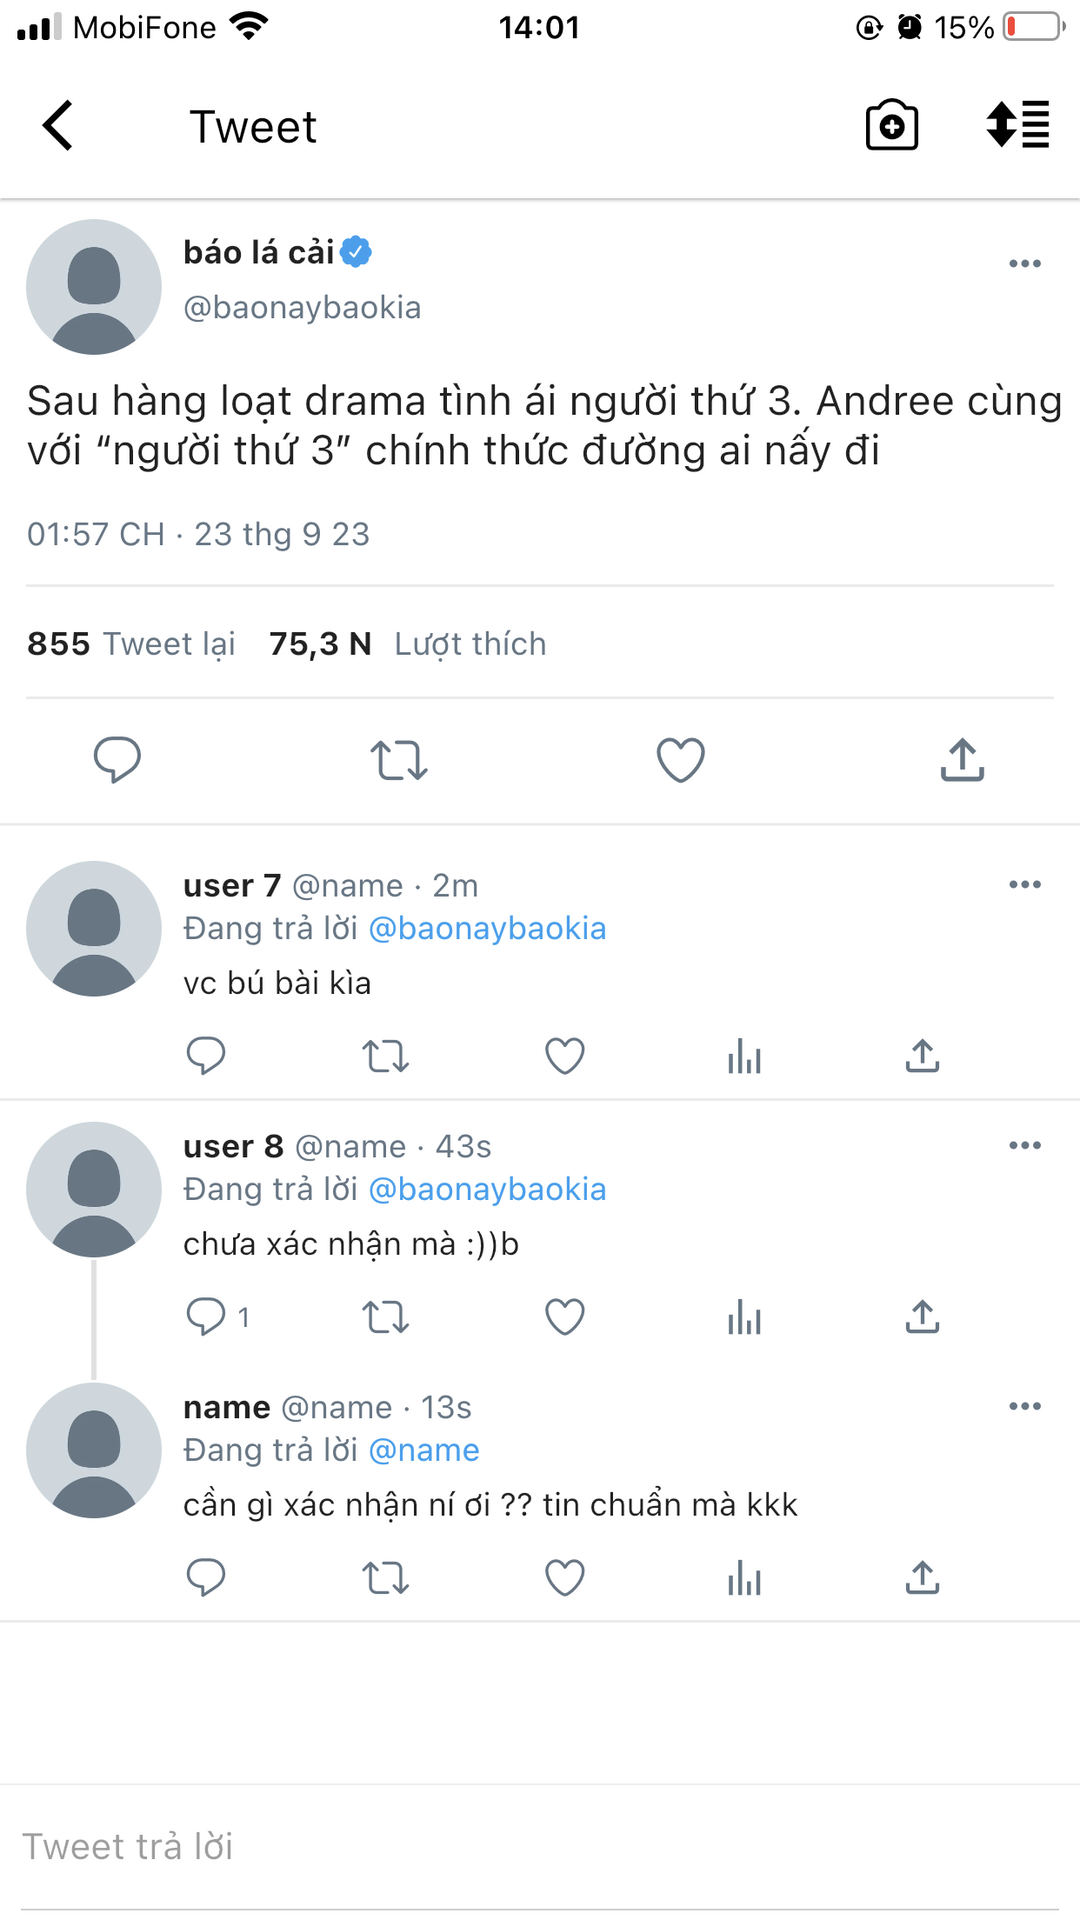Open the @name mention link
Screen dimensions: 1080x1920
pyautogui.click(x=424, y=1451)
